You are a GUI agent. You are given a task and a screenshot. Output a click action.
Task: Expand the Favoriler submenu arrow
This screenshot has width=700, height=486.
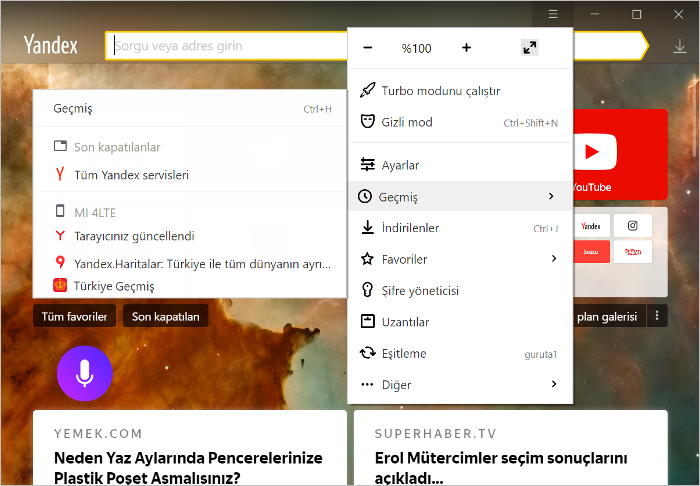pyautogui.click(x=554, y=258)
